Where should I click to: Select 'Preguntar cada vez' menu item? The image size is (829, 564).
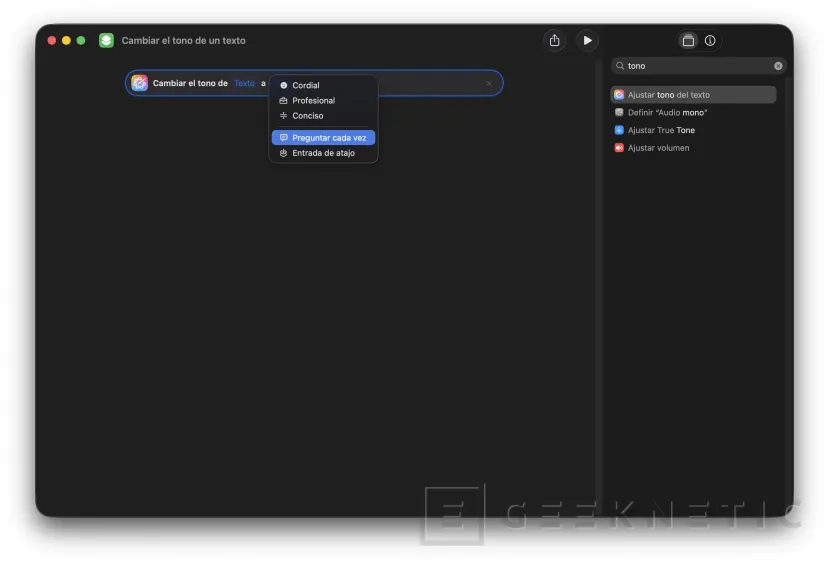point(328,138)
